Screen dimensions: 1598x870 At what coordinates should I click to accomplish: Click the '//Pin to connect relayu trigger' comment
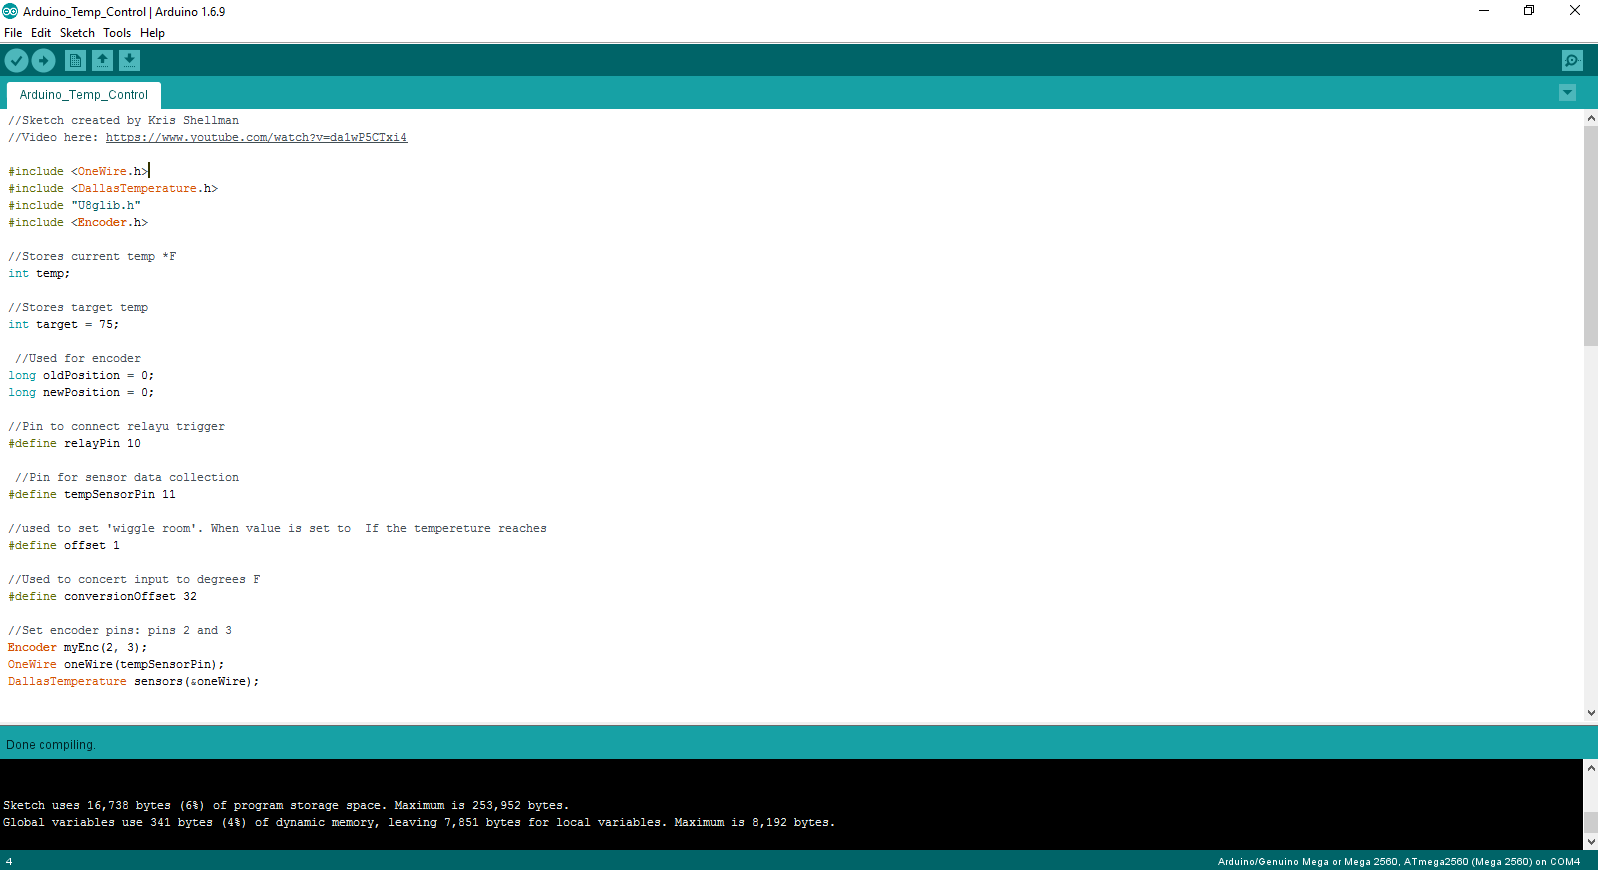coord(117,427)
